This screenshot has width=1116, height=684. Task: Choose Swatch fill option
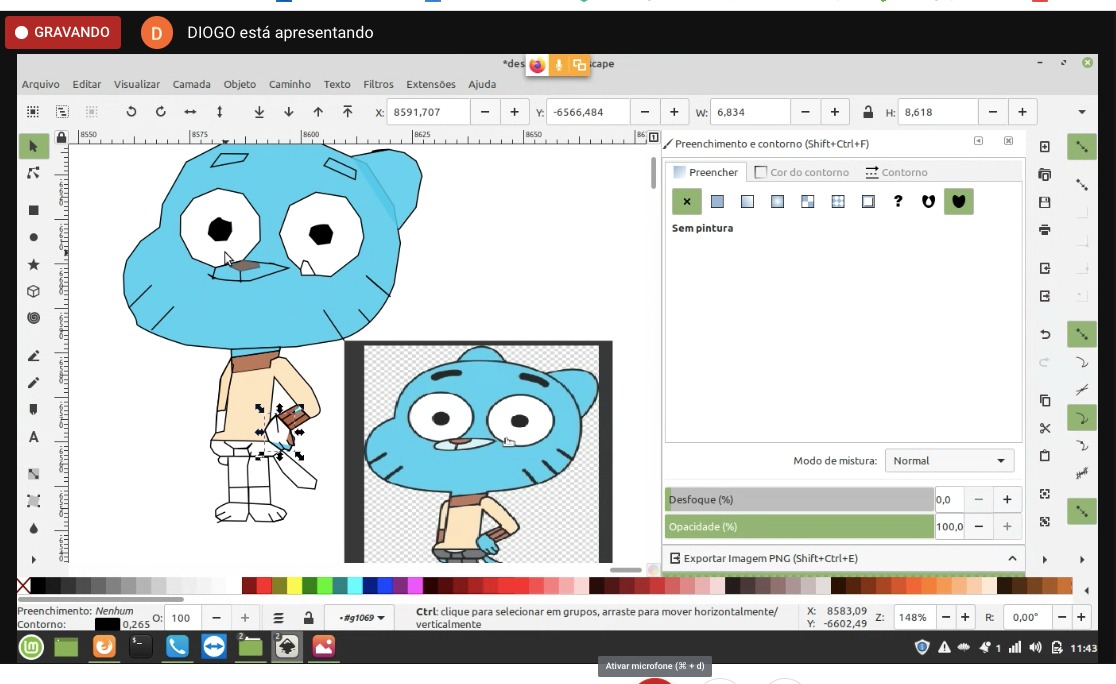pos(868,201)
